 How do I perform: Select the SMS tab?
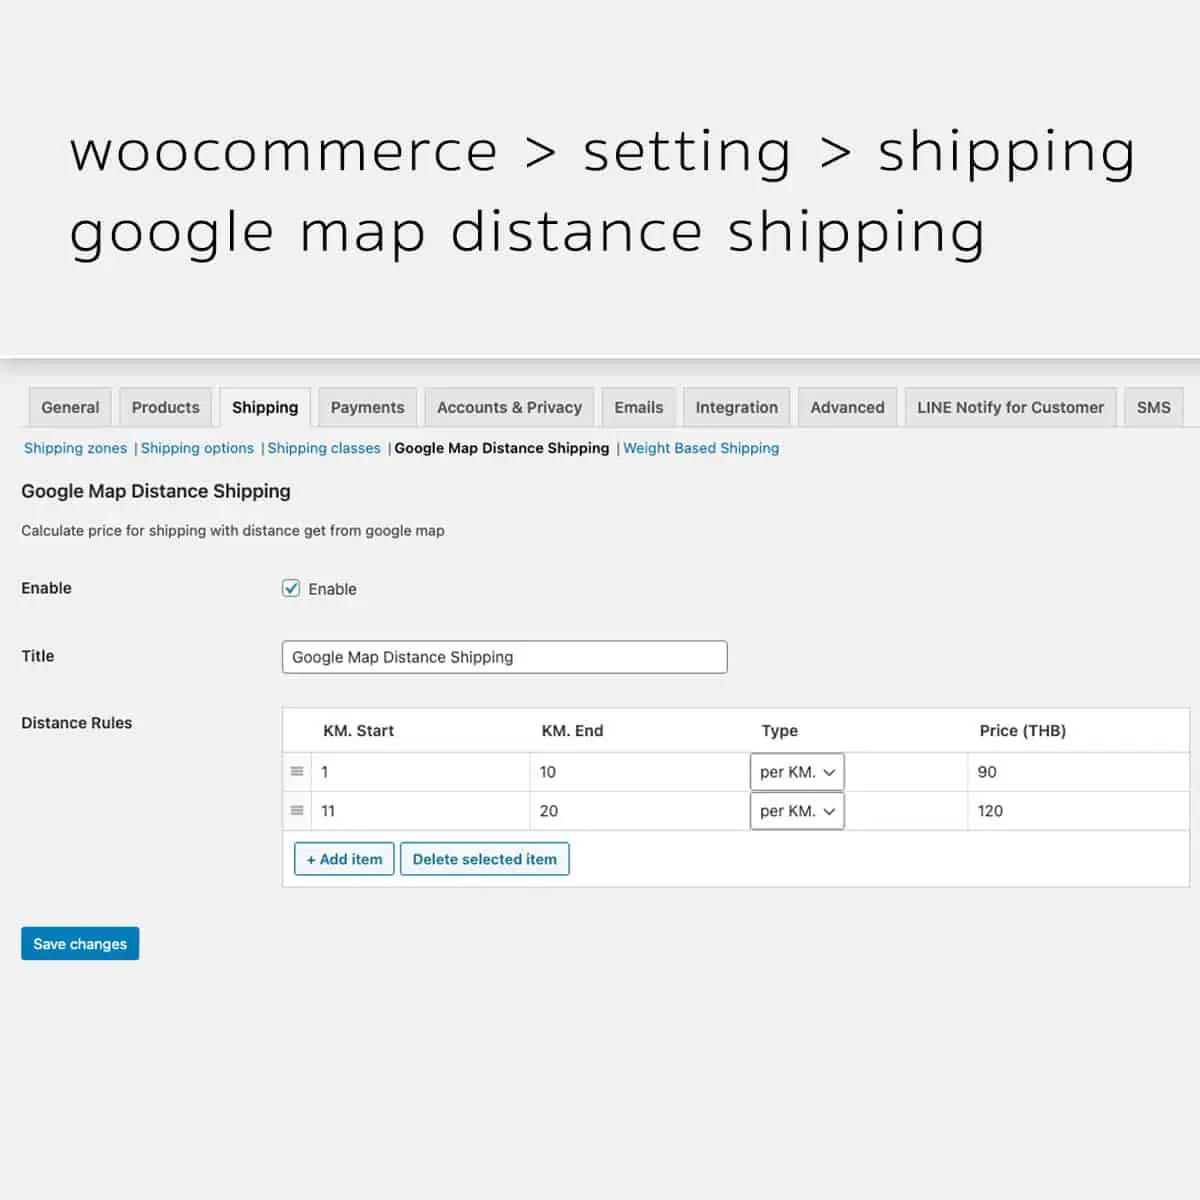pyautogui.click(x=1153, y=408)
